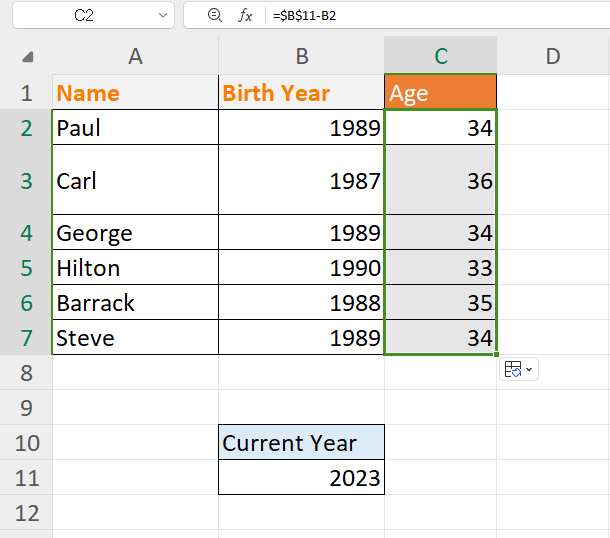The height and width of the screenshot is (538, 610).
Task: Select Steve's age cell 34
Action: click(x=440, y=337)
